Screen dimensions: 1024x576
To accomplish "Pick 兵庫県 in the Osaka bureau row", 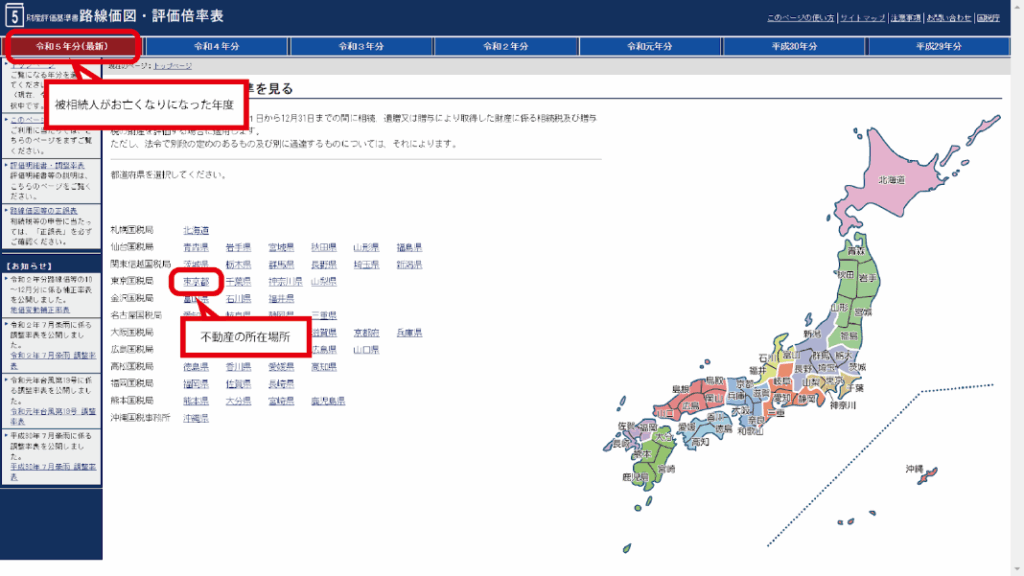I will (409, 332).
